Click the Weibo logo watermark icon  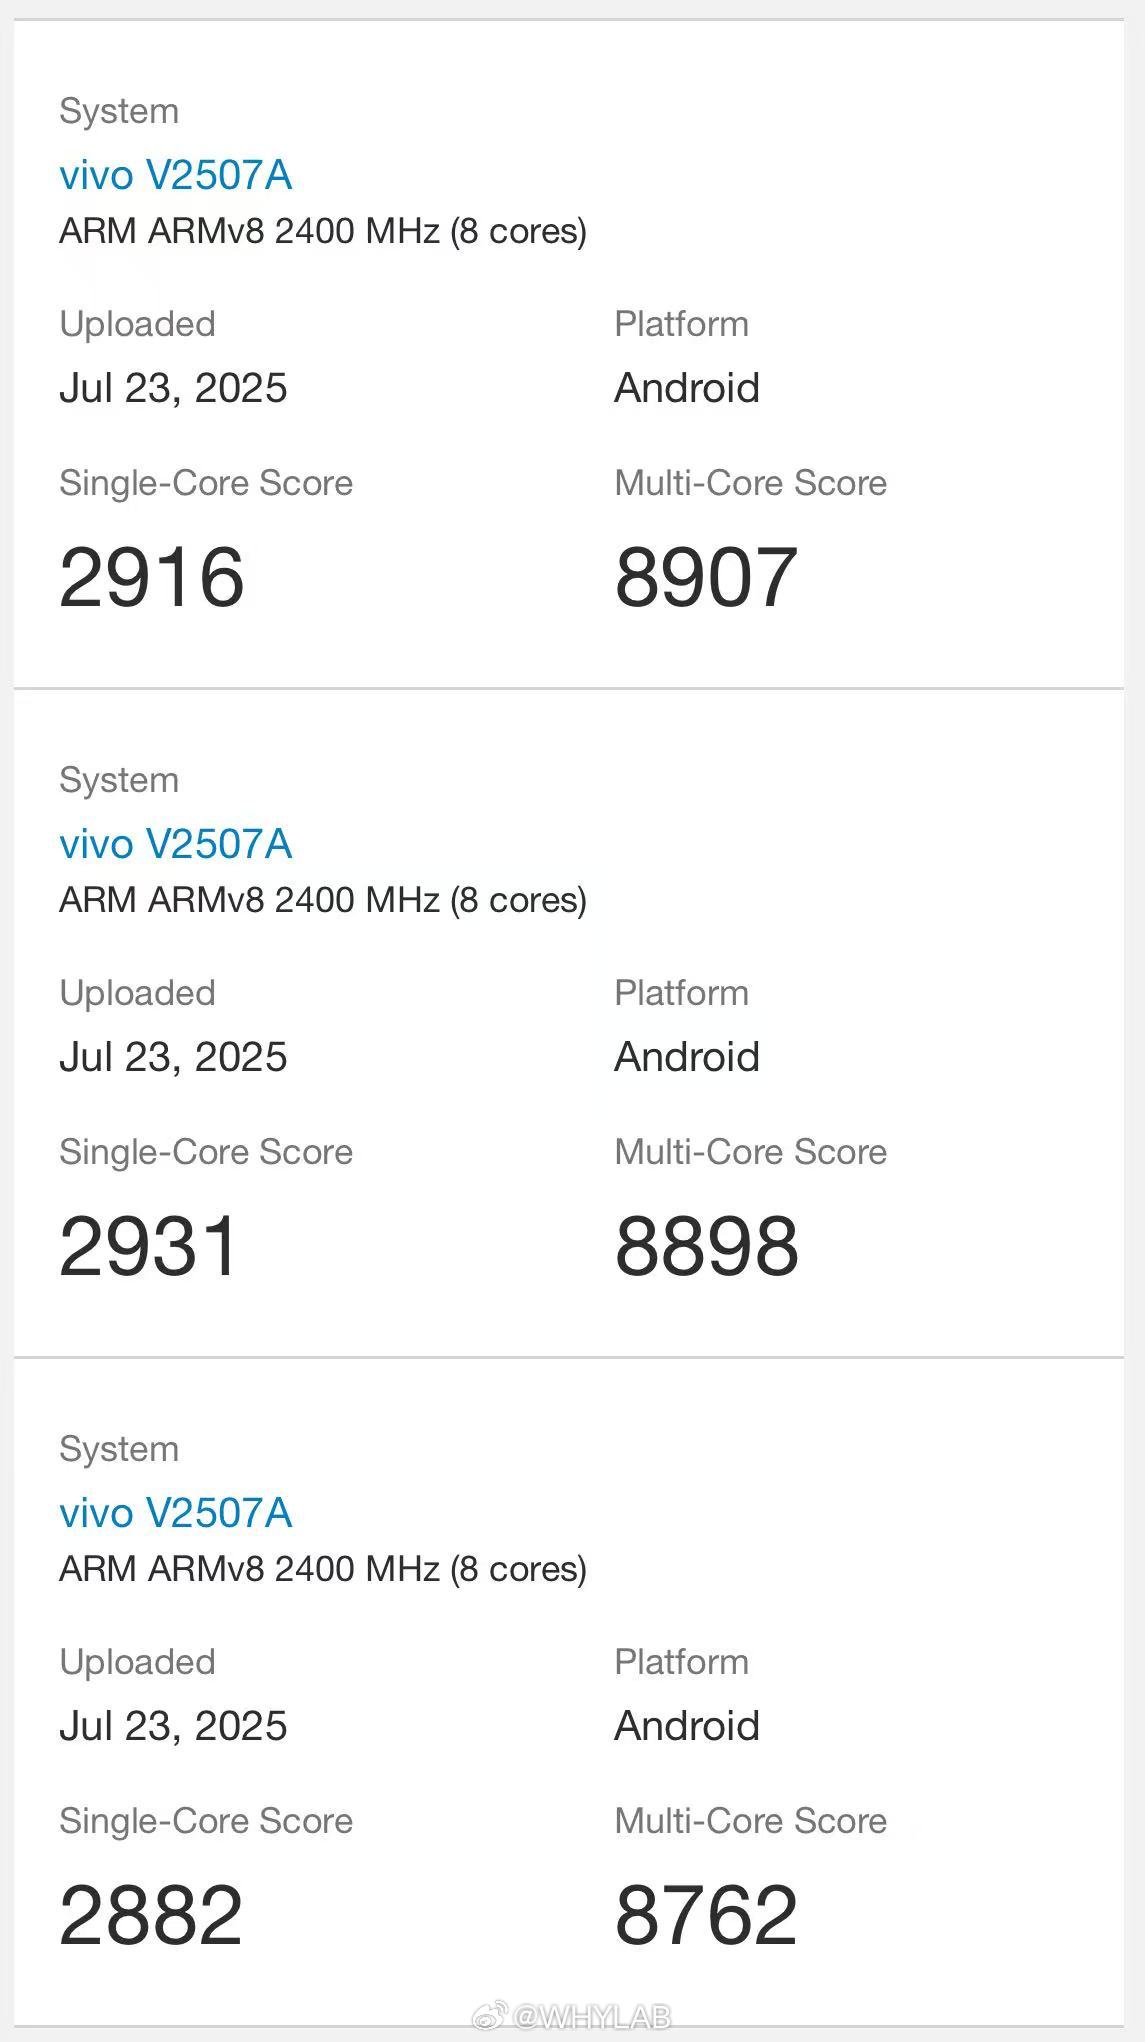click(x=489, y=2016)
